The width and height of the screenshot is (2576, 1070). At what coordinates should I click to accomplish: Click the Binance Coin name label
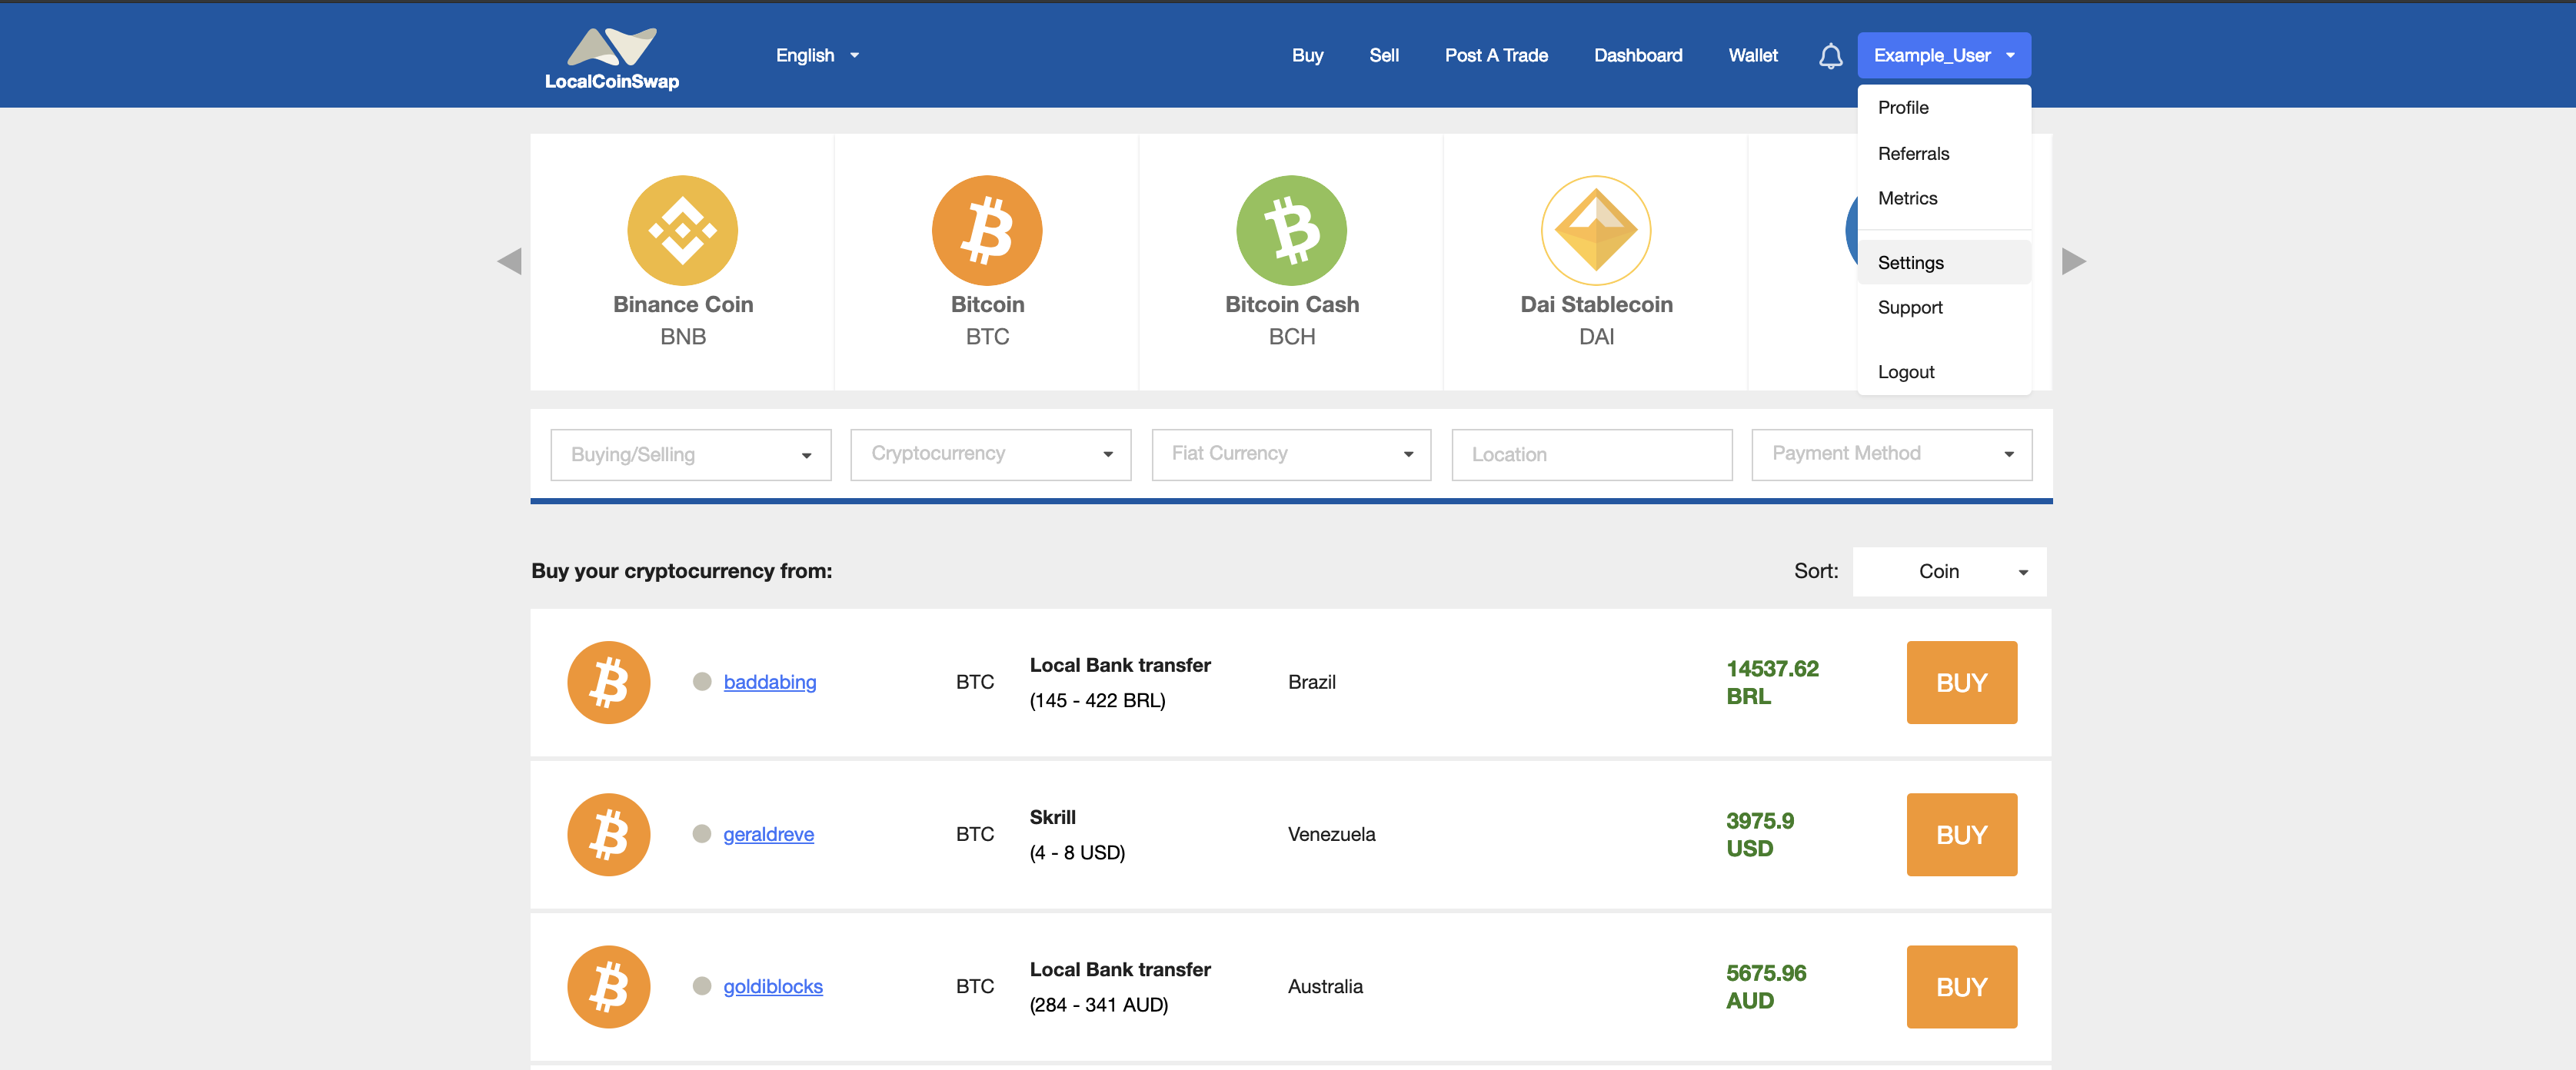(x=683, y=304)
